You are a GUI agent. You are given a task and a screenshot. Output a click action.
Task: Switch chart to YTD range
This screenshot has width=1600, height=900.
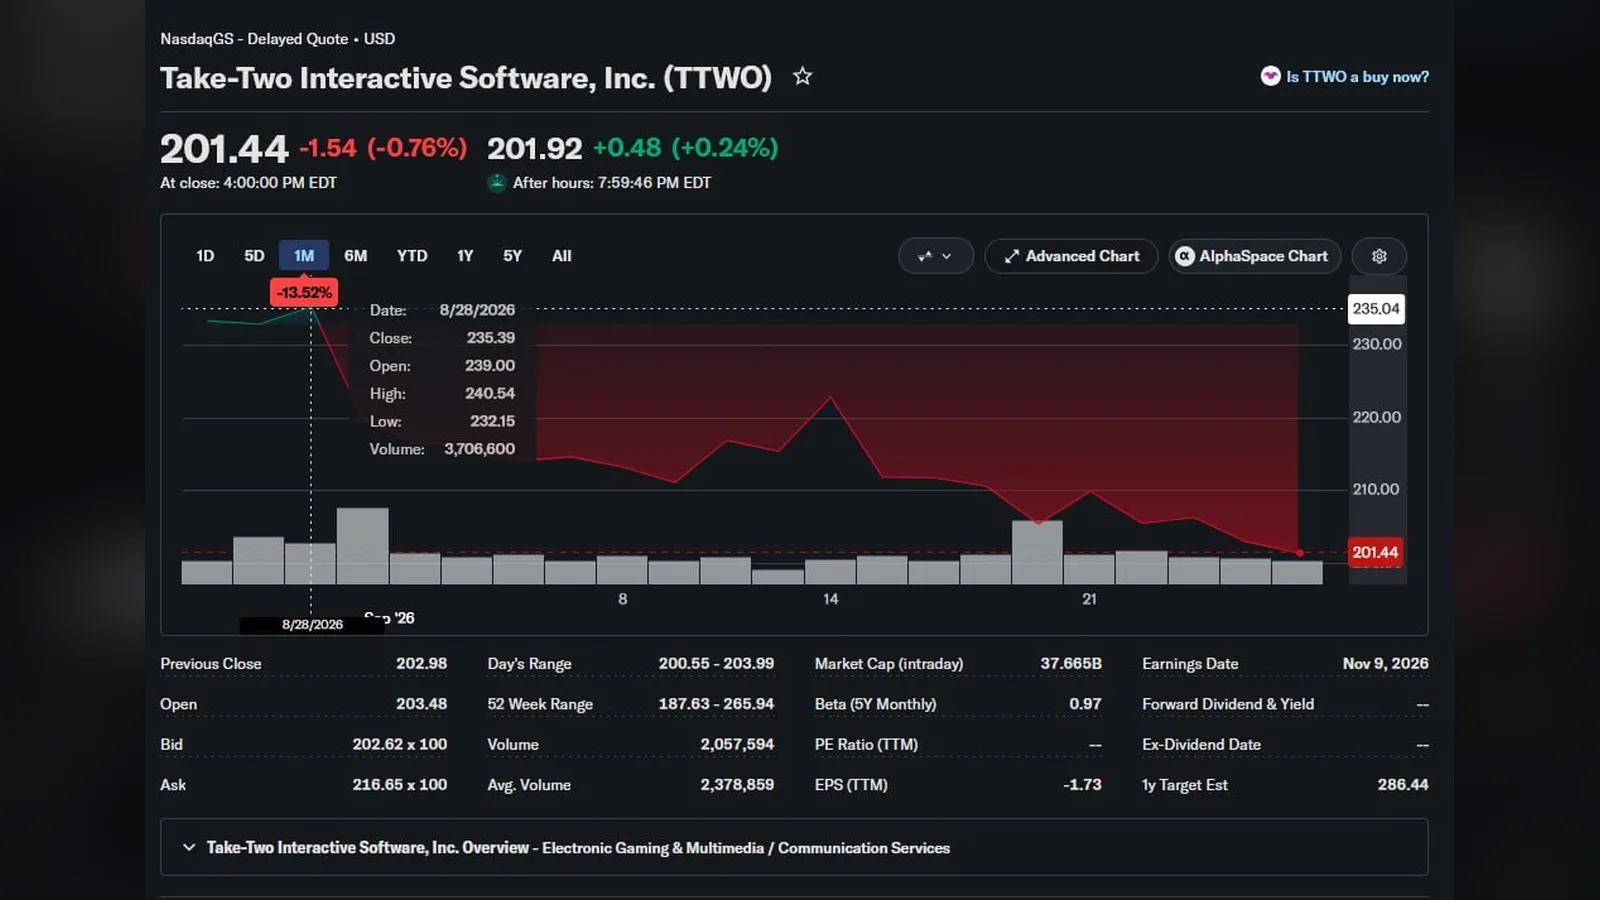click(x=412, y=256)
